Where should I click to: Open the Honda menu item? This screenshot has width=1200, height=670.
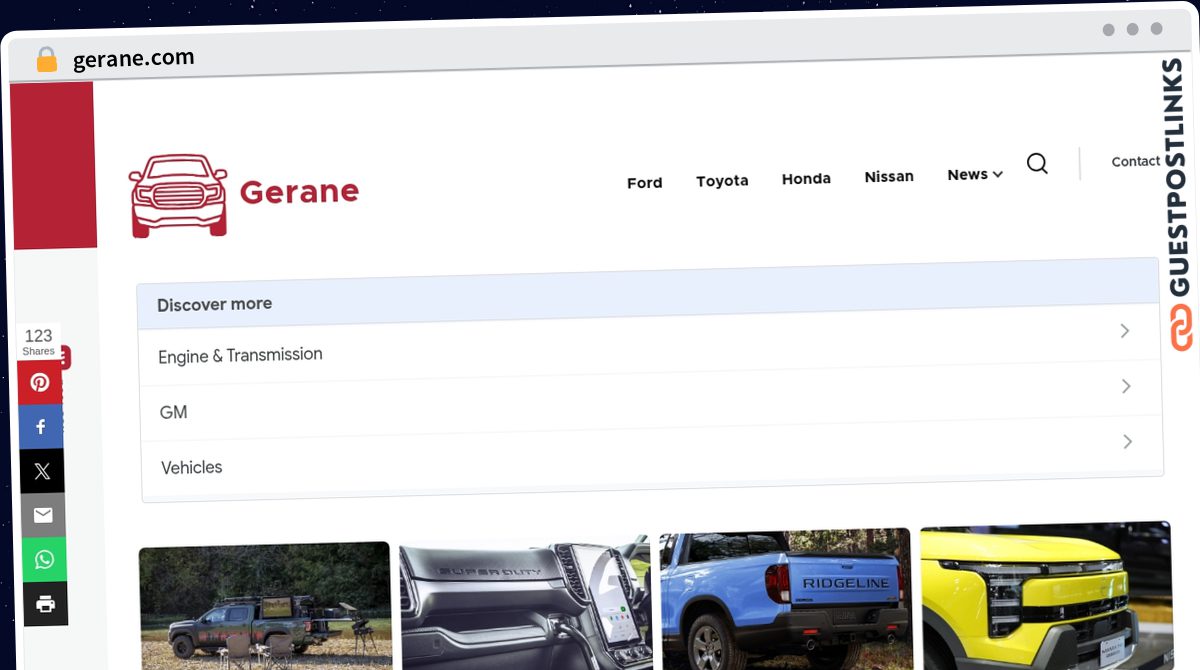point(806,179)
